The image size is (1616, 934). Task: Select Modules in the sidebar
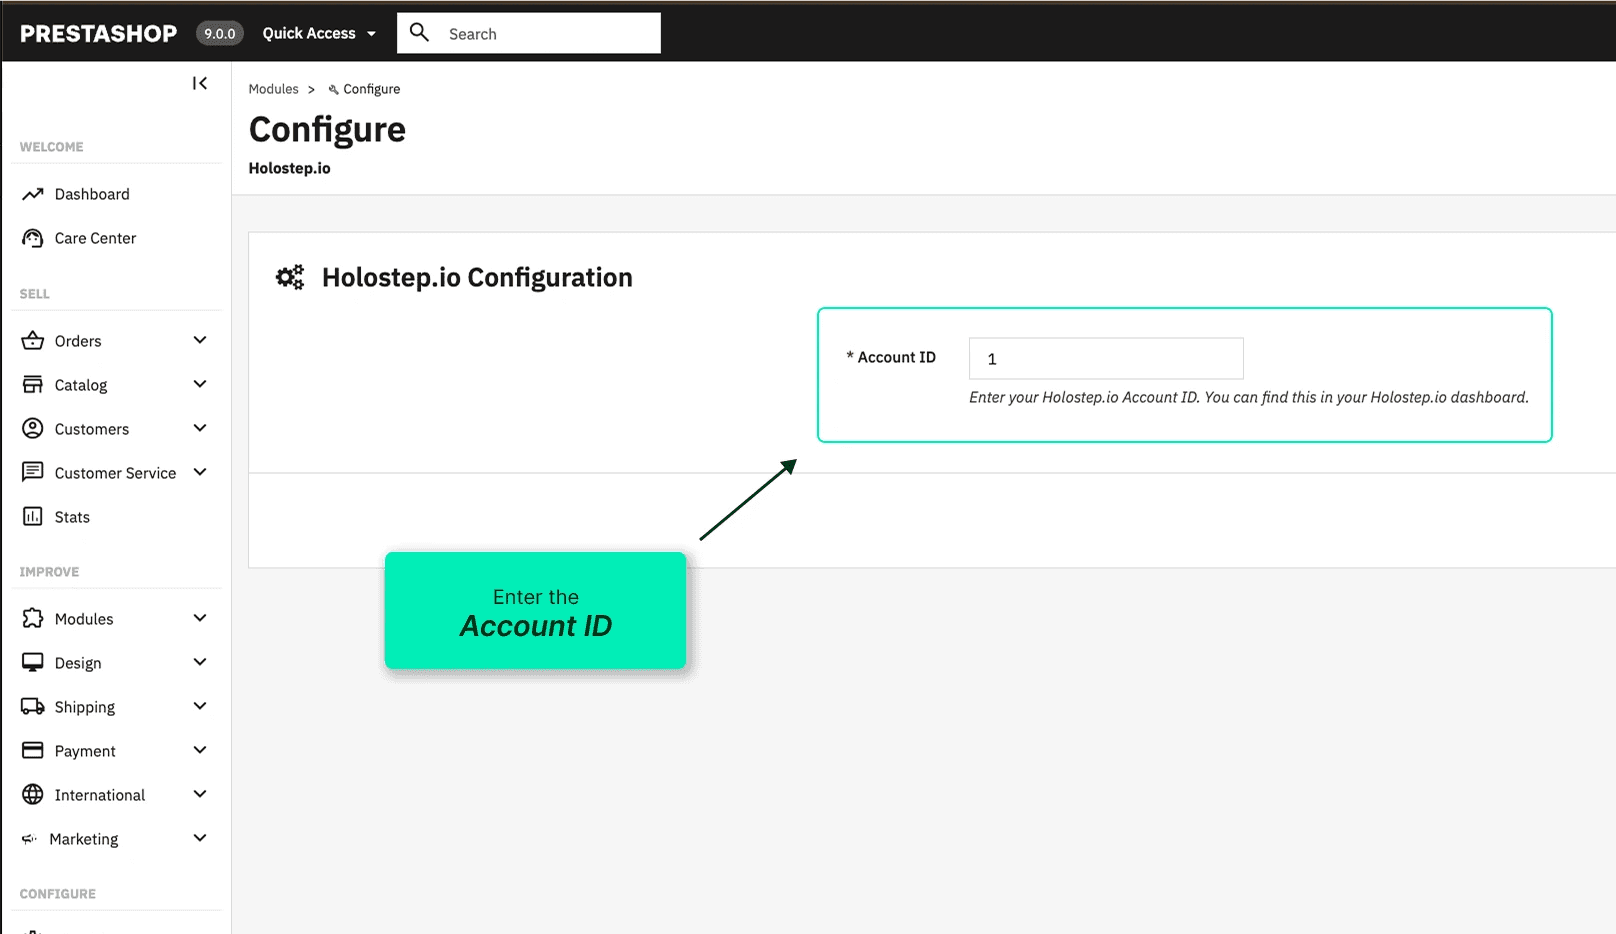tap(84, 619)
